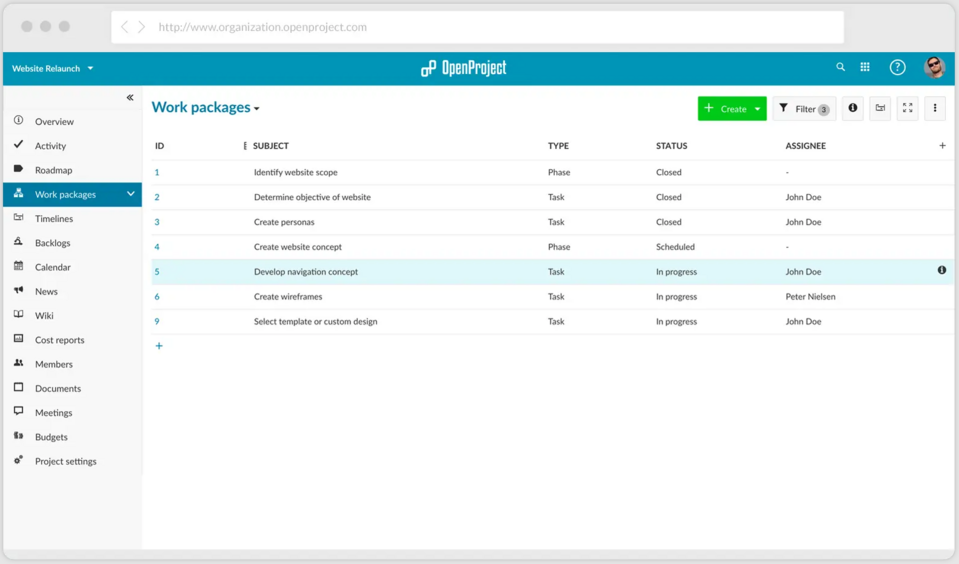959x564 pixels.
Task: Open details view info icon in toolbar
Action: click(x=852, y=108)
